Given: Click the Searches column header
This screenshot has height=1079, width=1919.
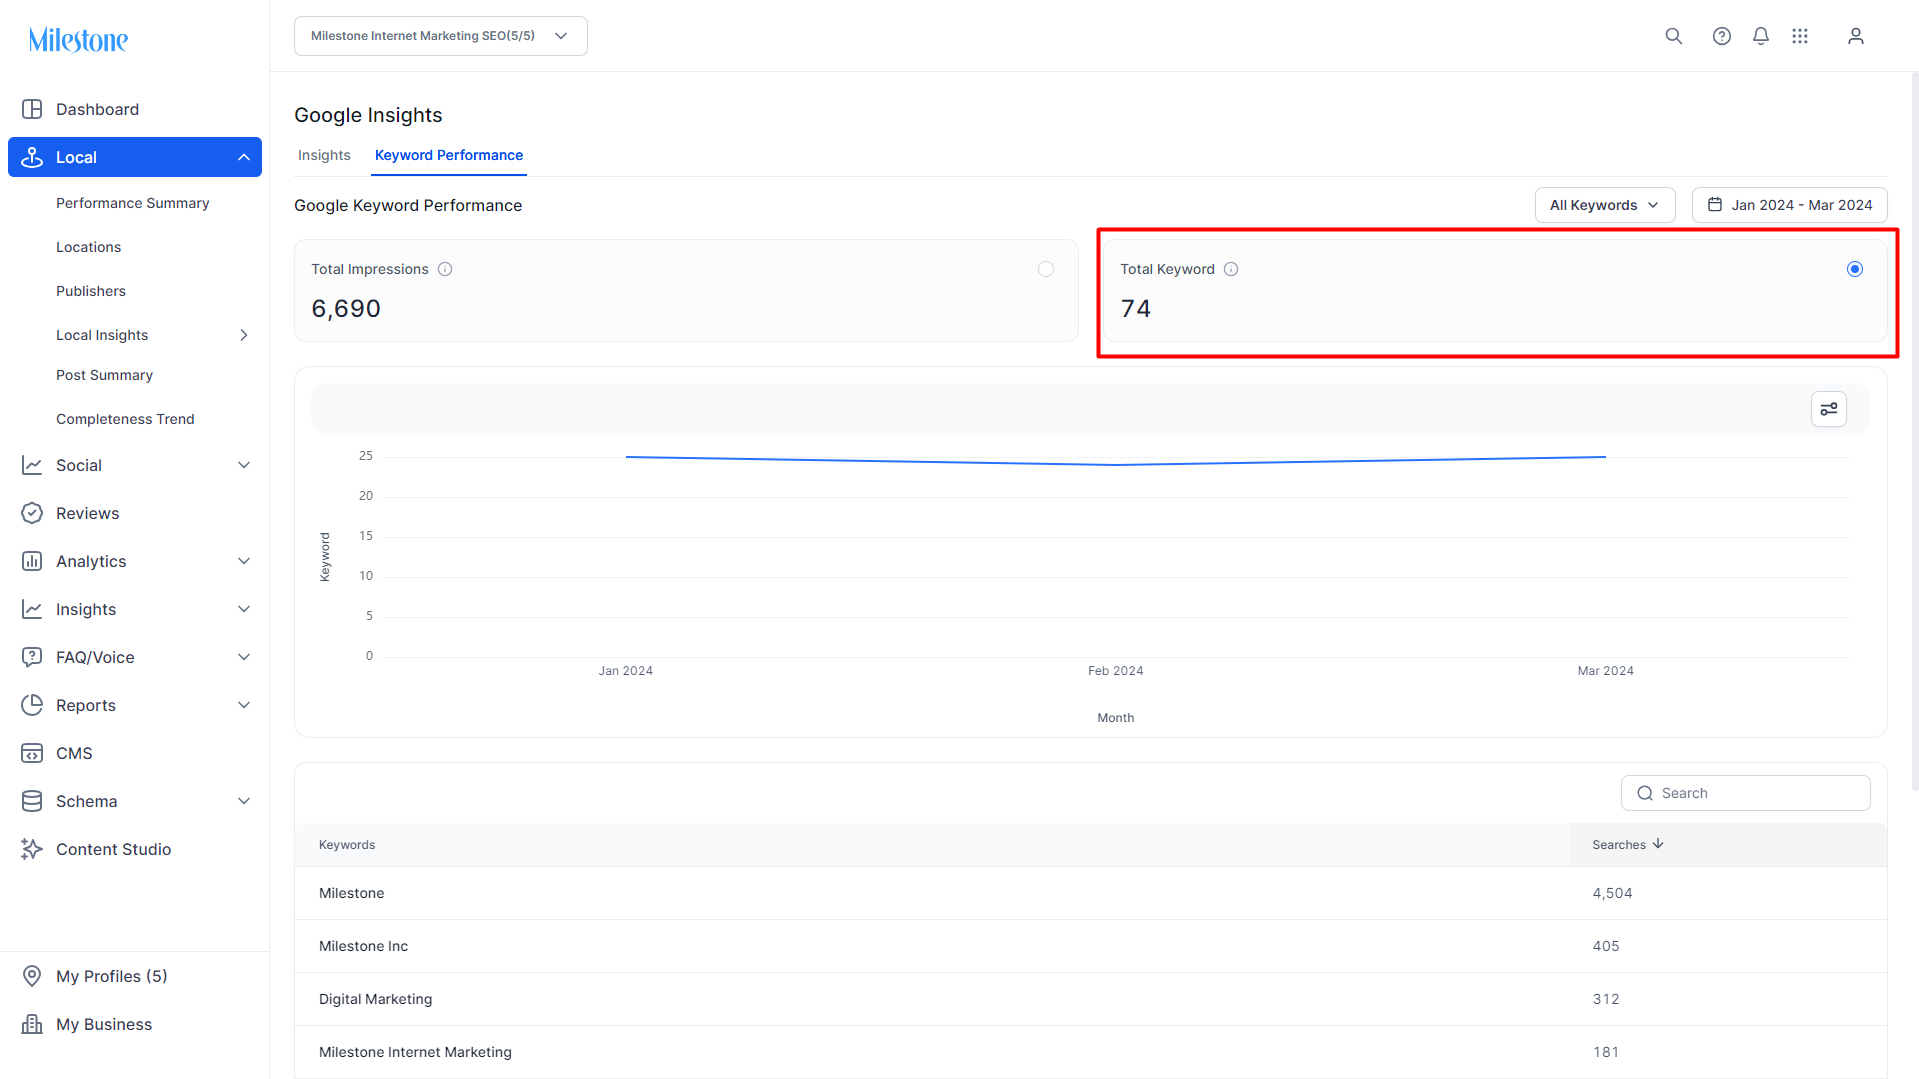Looking at the screenshot, I should click(1619, 845).
